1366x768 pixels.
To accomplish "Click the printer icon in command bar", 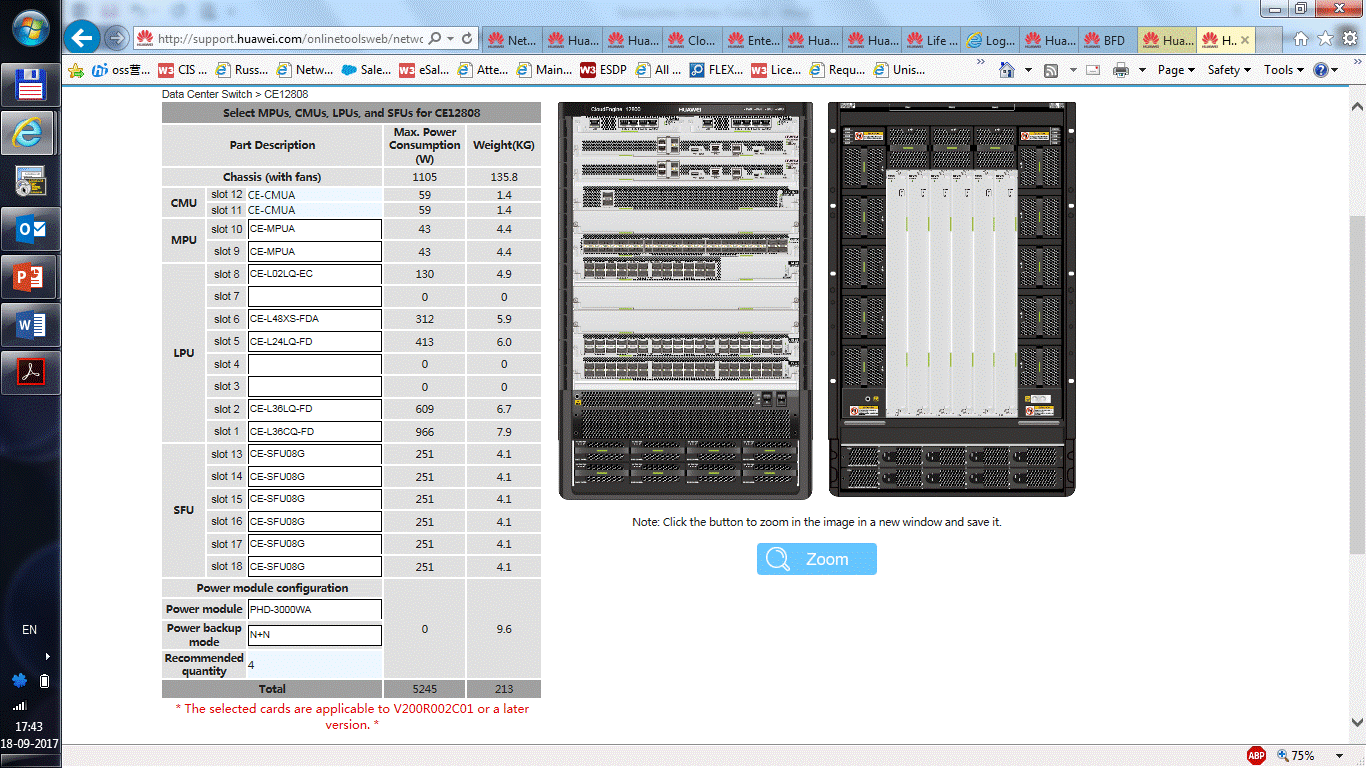I will tap(1121, 70).
